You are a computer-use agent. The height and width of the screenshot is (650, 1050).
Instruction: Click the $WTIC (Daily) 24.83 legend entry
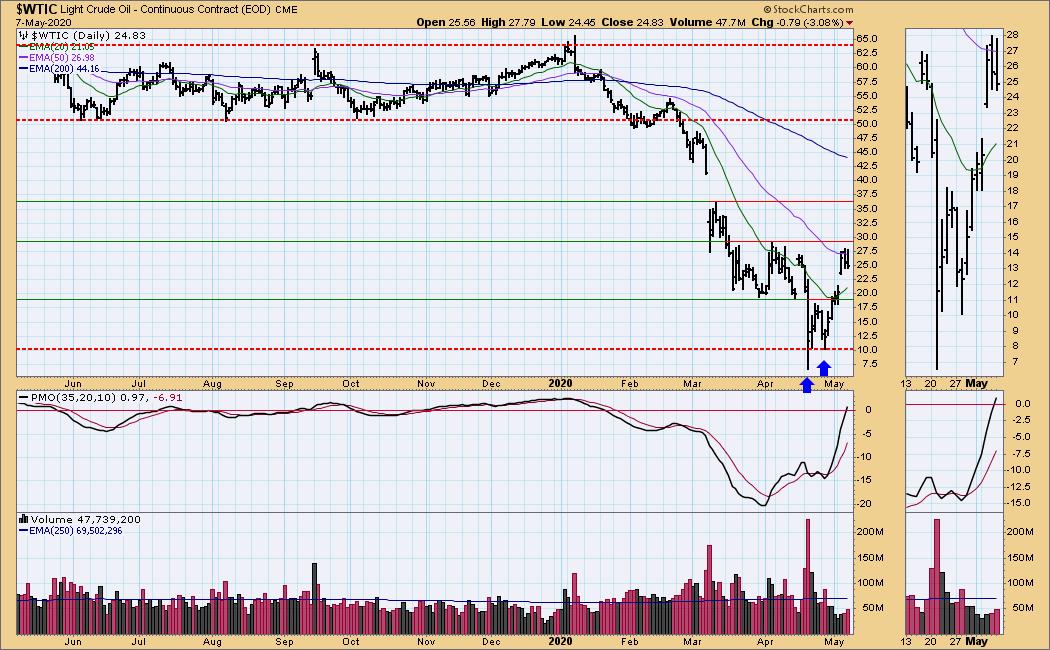pyautogui.click(x=88, y=35)
